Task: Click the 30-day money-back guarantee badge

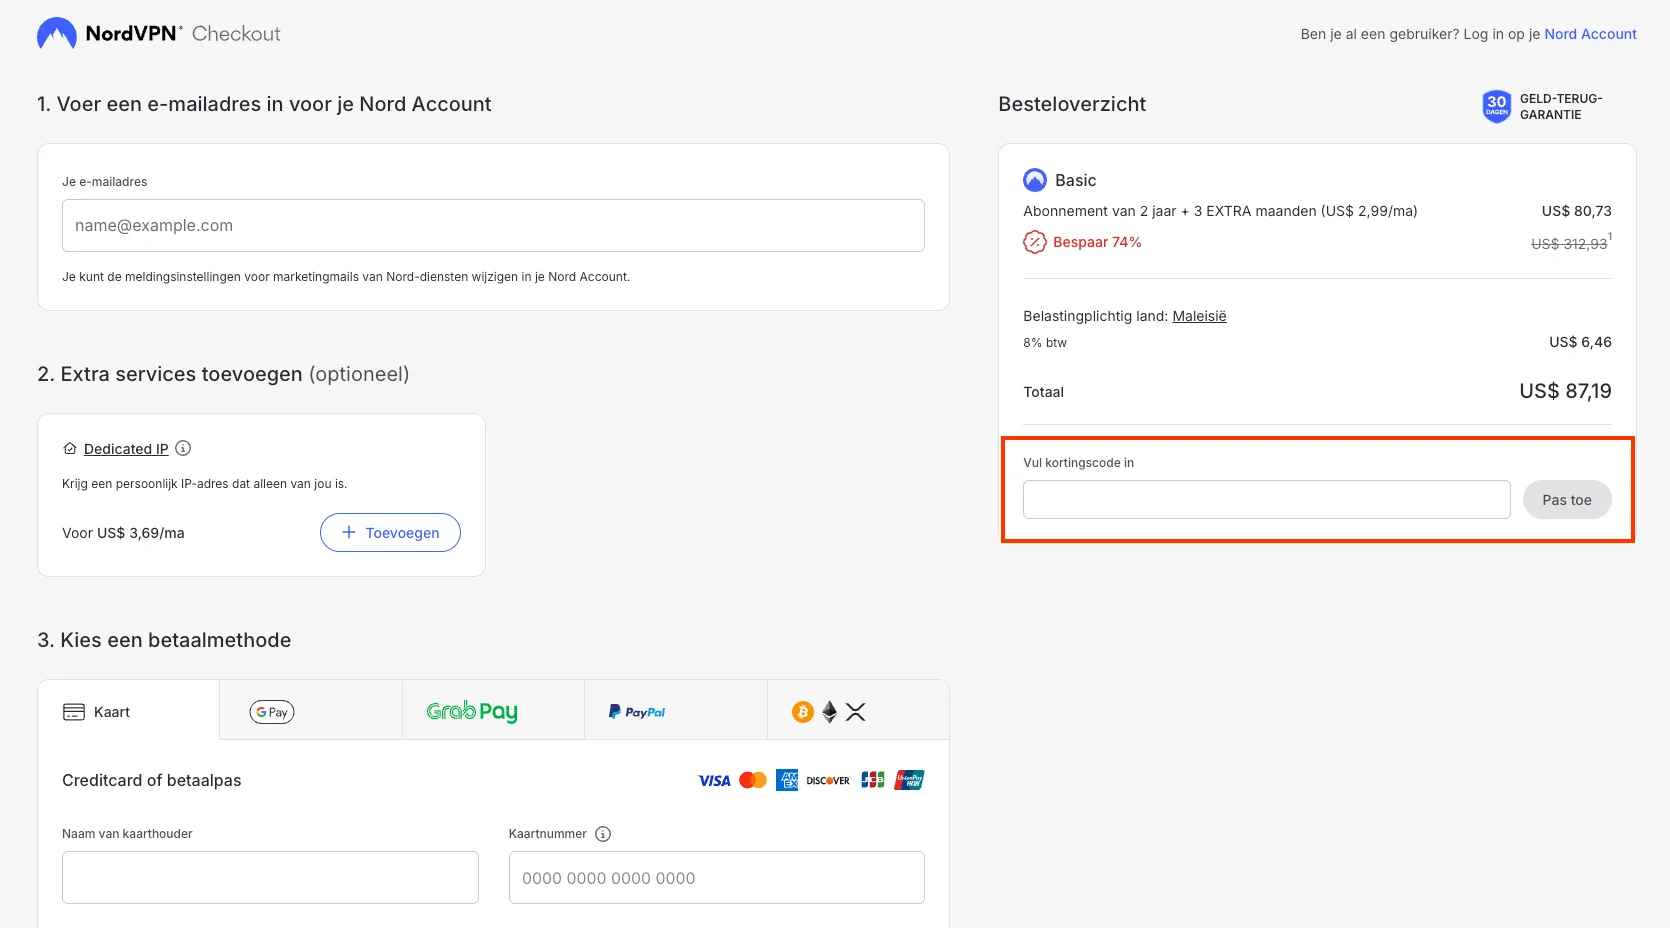Action: point(1496,106)
